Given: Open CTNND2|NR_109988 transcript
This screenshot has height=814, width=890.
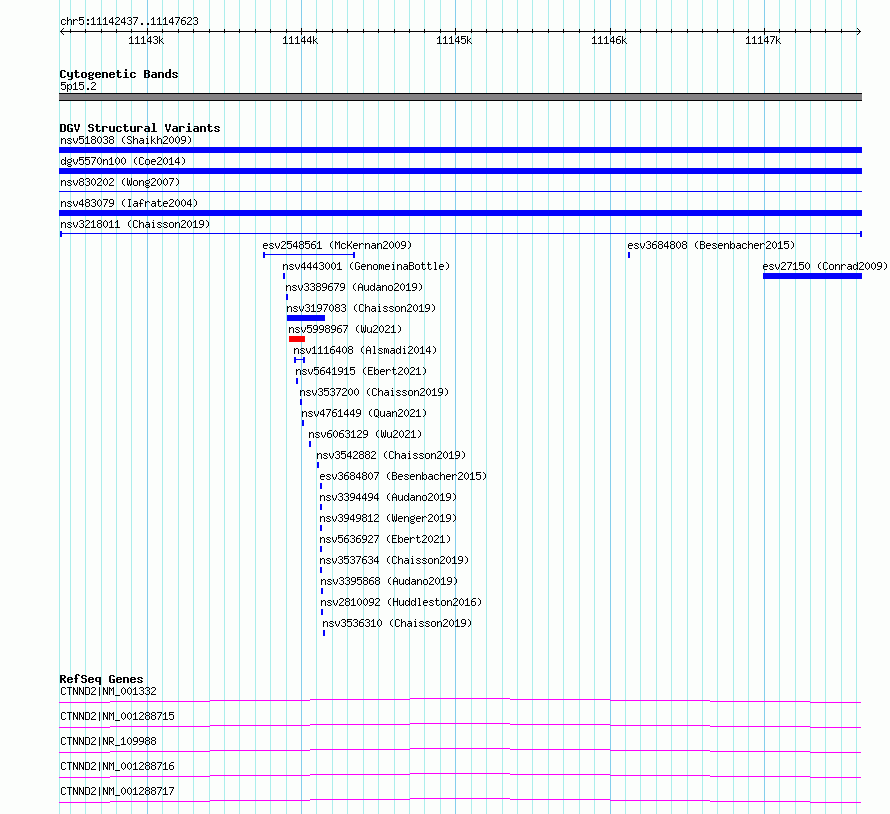Looking at the screenshot, I should pos(108,741).
